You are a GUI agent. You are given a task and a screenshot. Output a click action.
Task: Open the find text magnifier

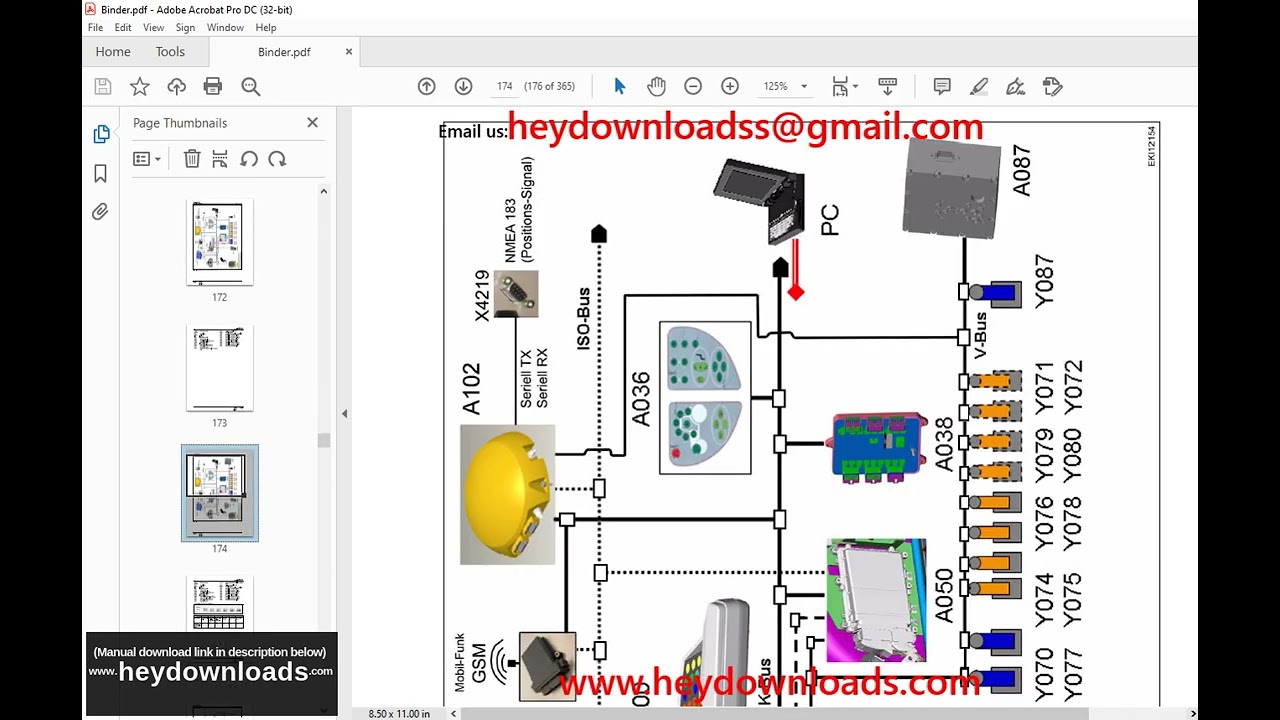click(251, 87)
